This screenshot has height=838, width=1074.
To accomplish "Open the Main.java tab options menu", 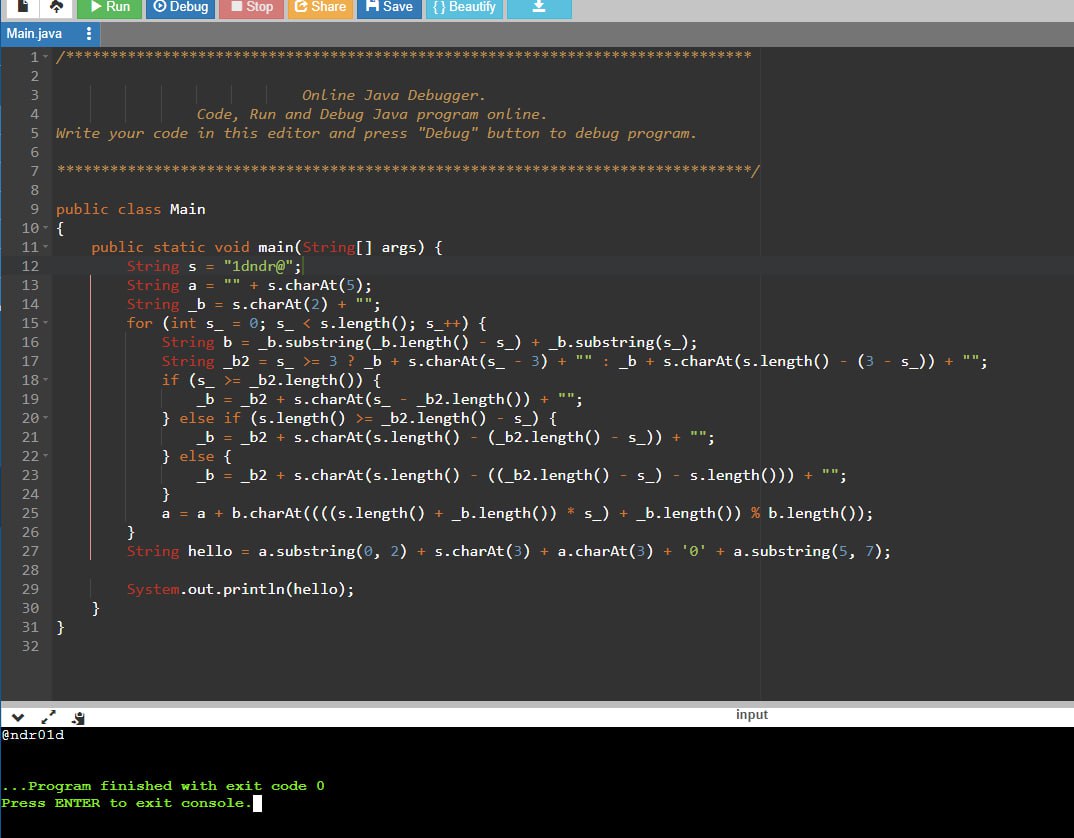I will 88,34.
